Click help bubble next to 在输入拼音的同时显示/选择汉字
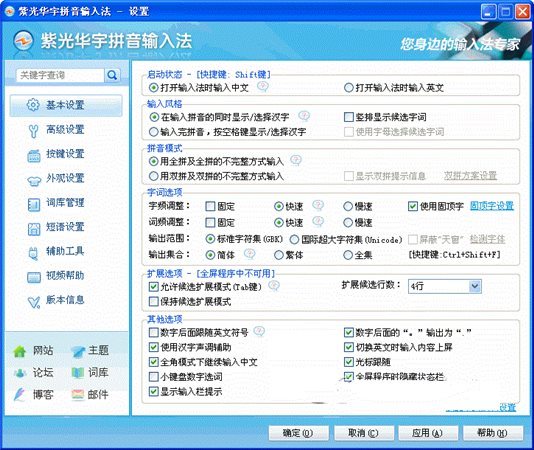 click(304, 116)
